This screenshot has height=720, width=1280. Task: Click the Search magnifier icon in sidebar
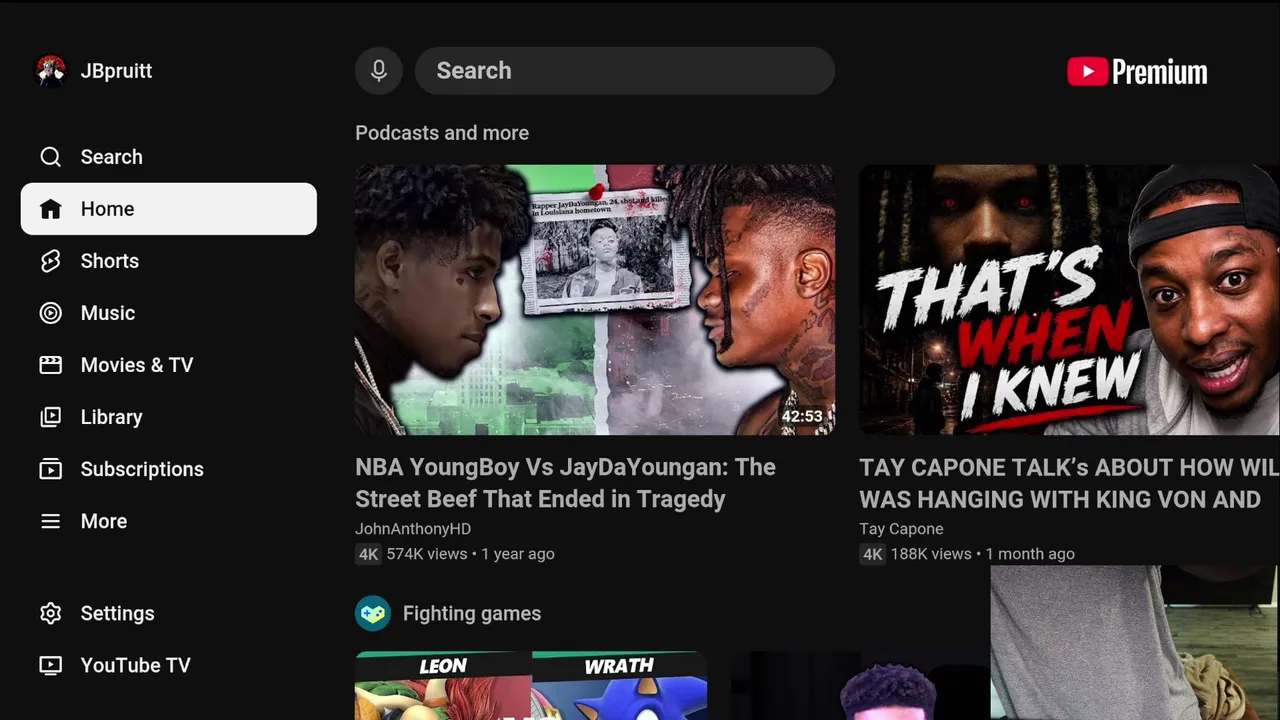click(51, 157)
